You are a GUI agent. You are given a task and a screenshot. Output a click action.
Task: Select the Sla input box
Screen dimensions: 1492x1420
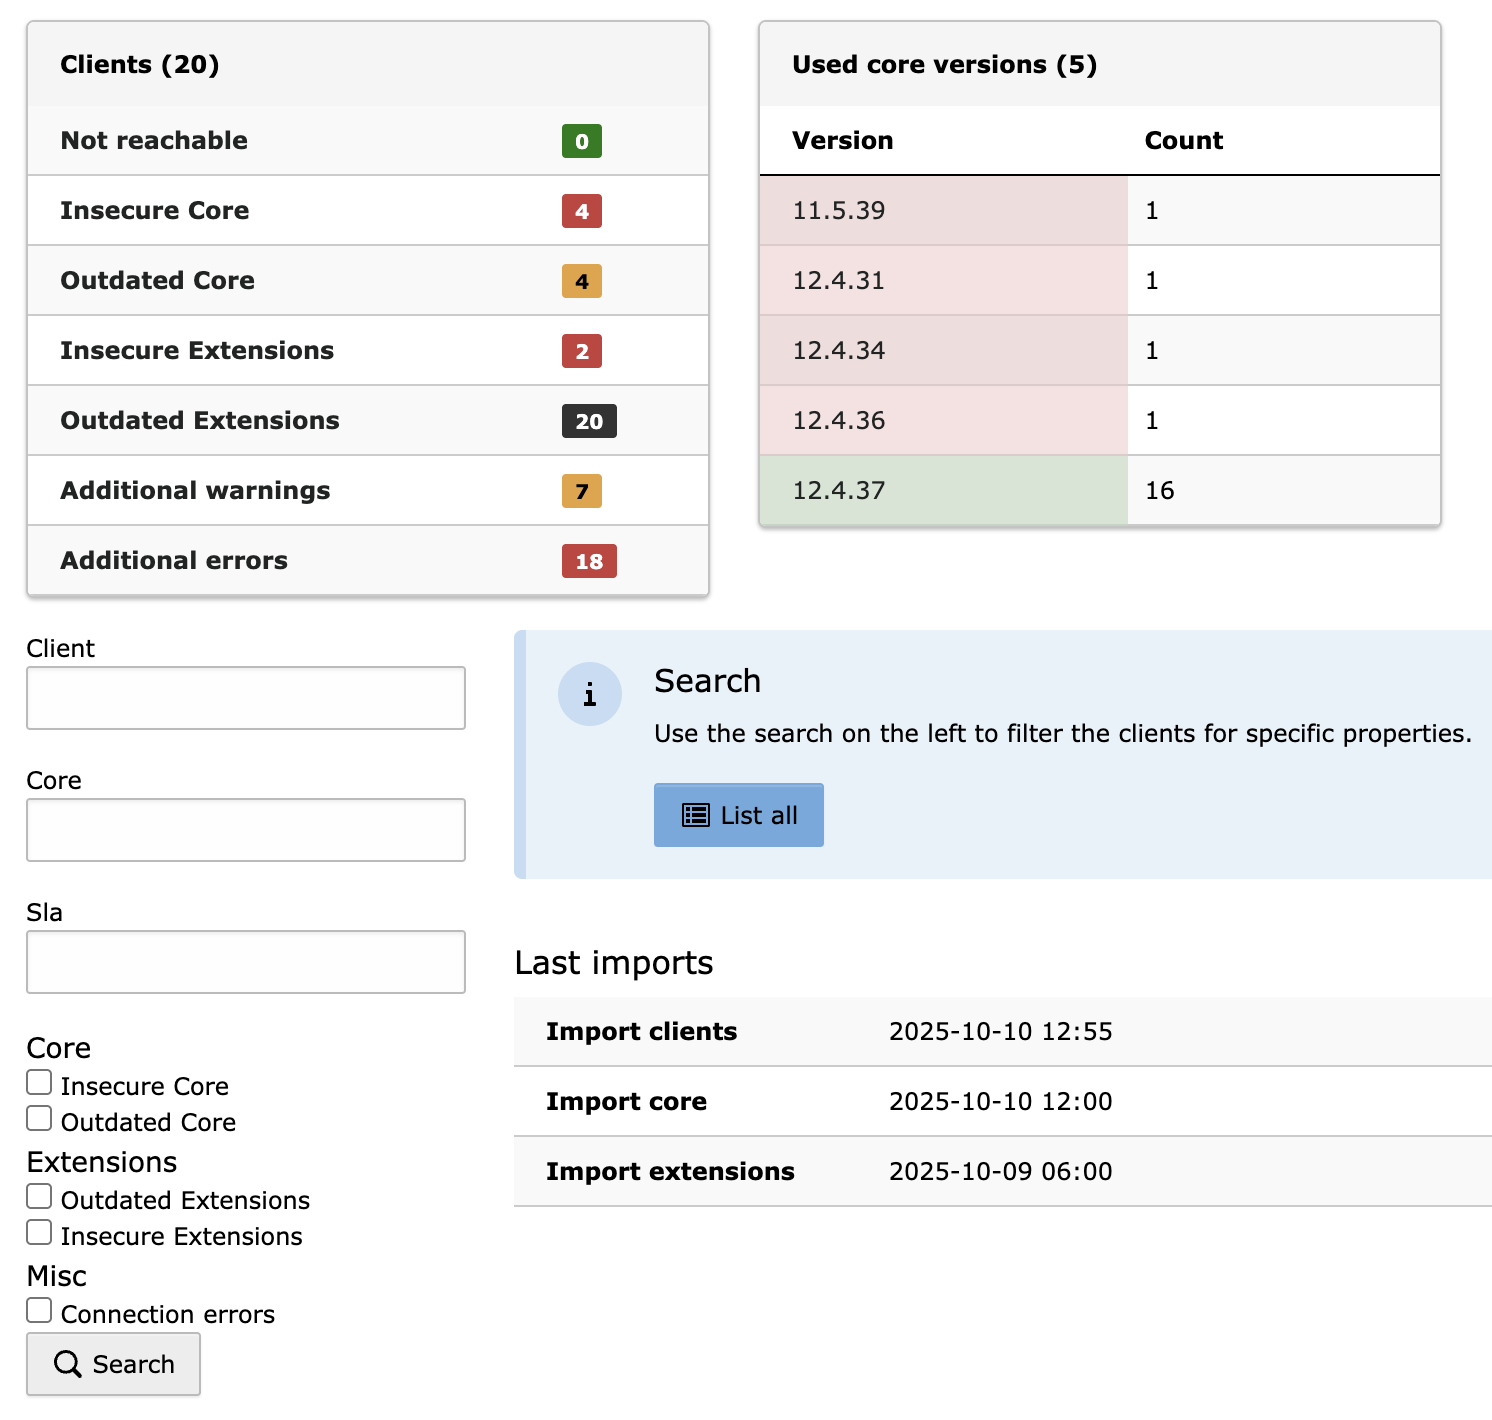coord(246,962)
